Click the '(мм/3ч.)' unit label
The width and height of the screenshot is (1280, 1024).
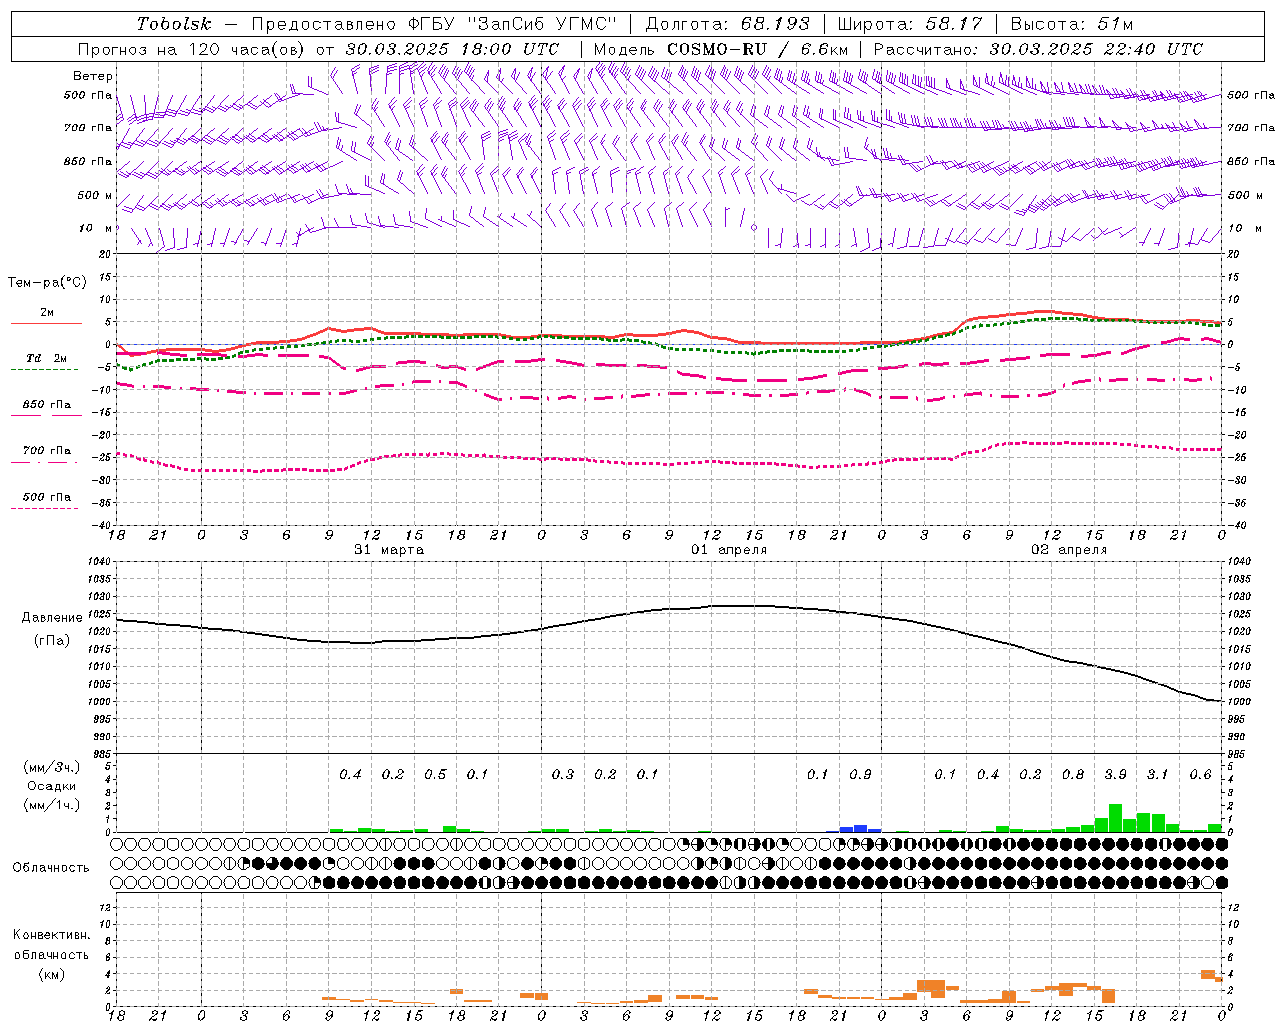point(52,767)
